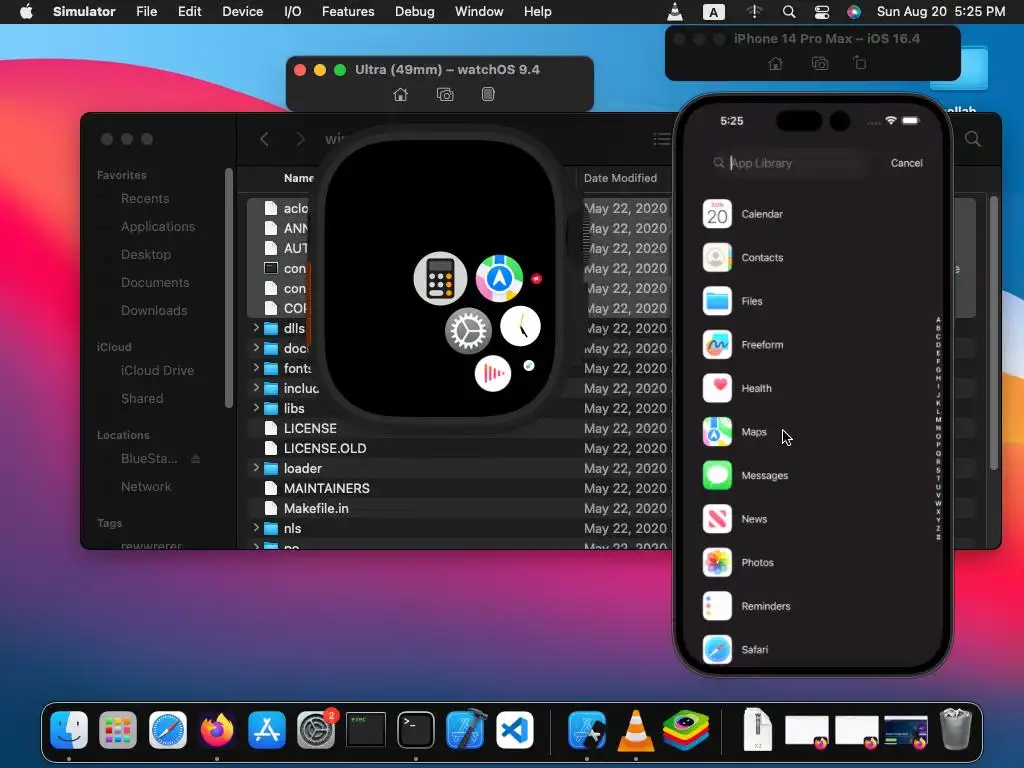Open Terminal from the Dock
Screen dimensions: 1024x768
pyautogui.click(x=416, y=729)
